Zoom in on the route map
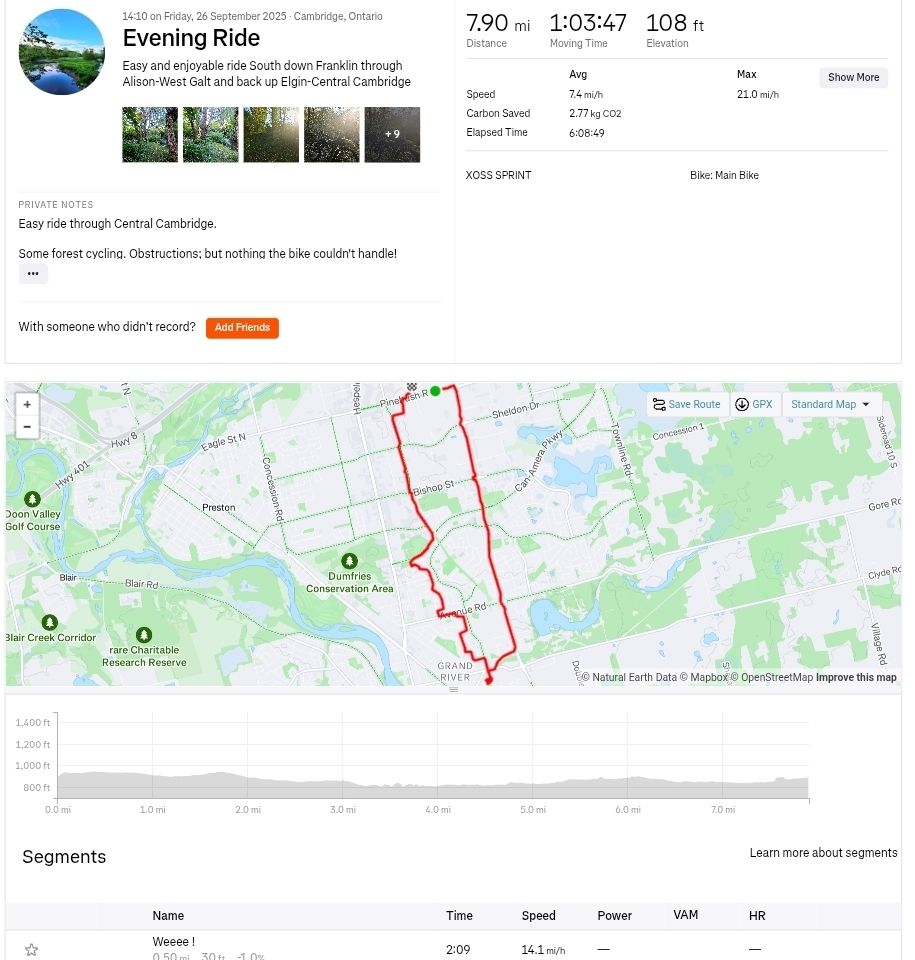Viewport: 915px width, 960px height. 27,405
